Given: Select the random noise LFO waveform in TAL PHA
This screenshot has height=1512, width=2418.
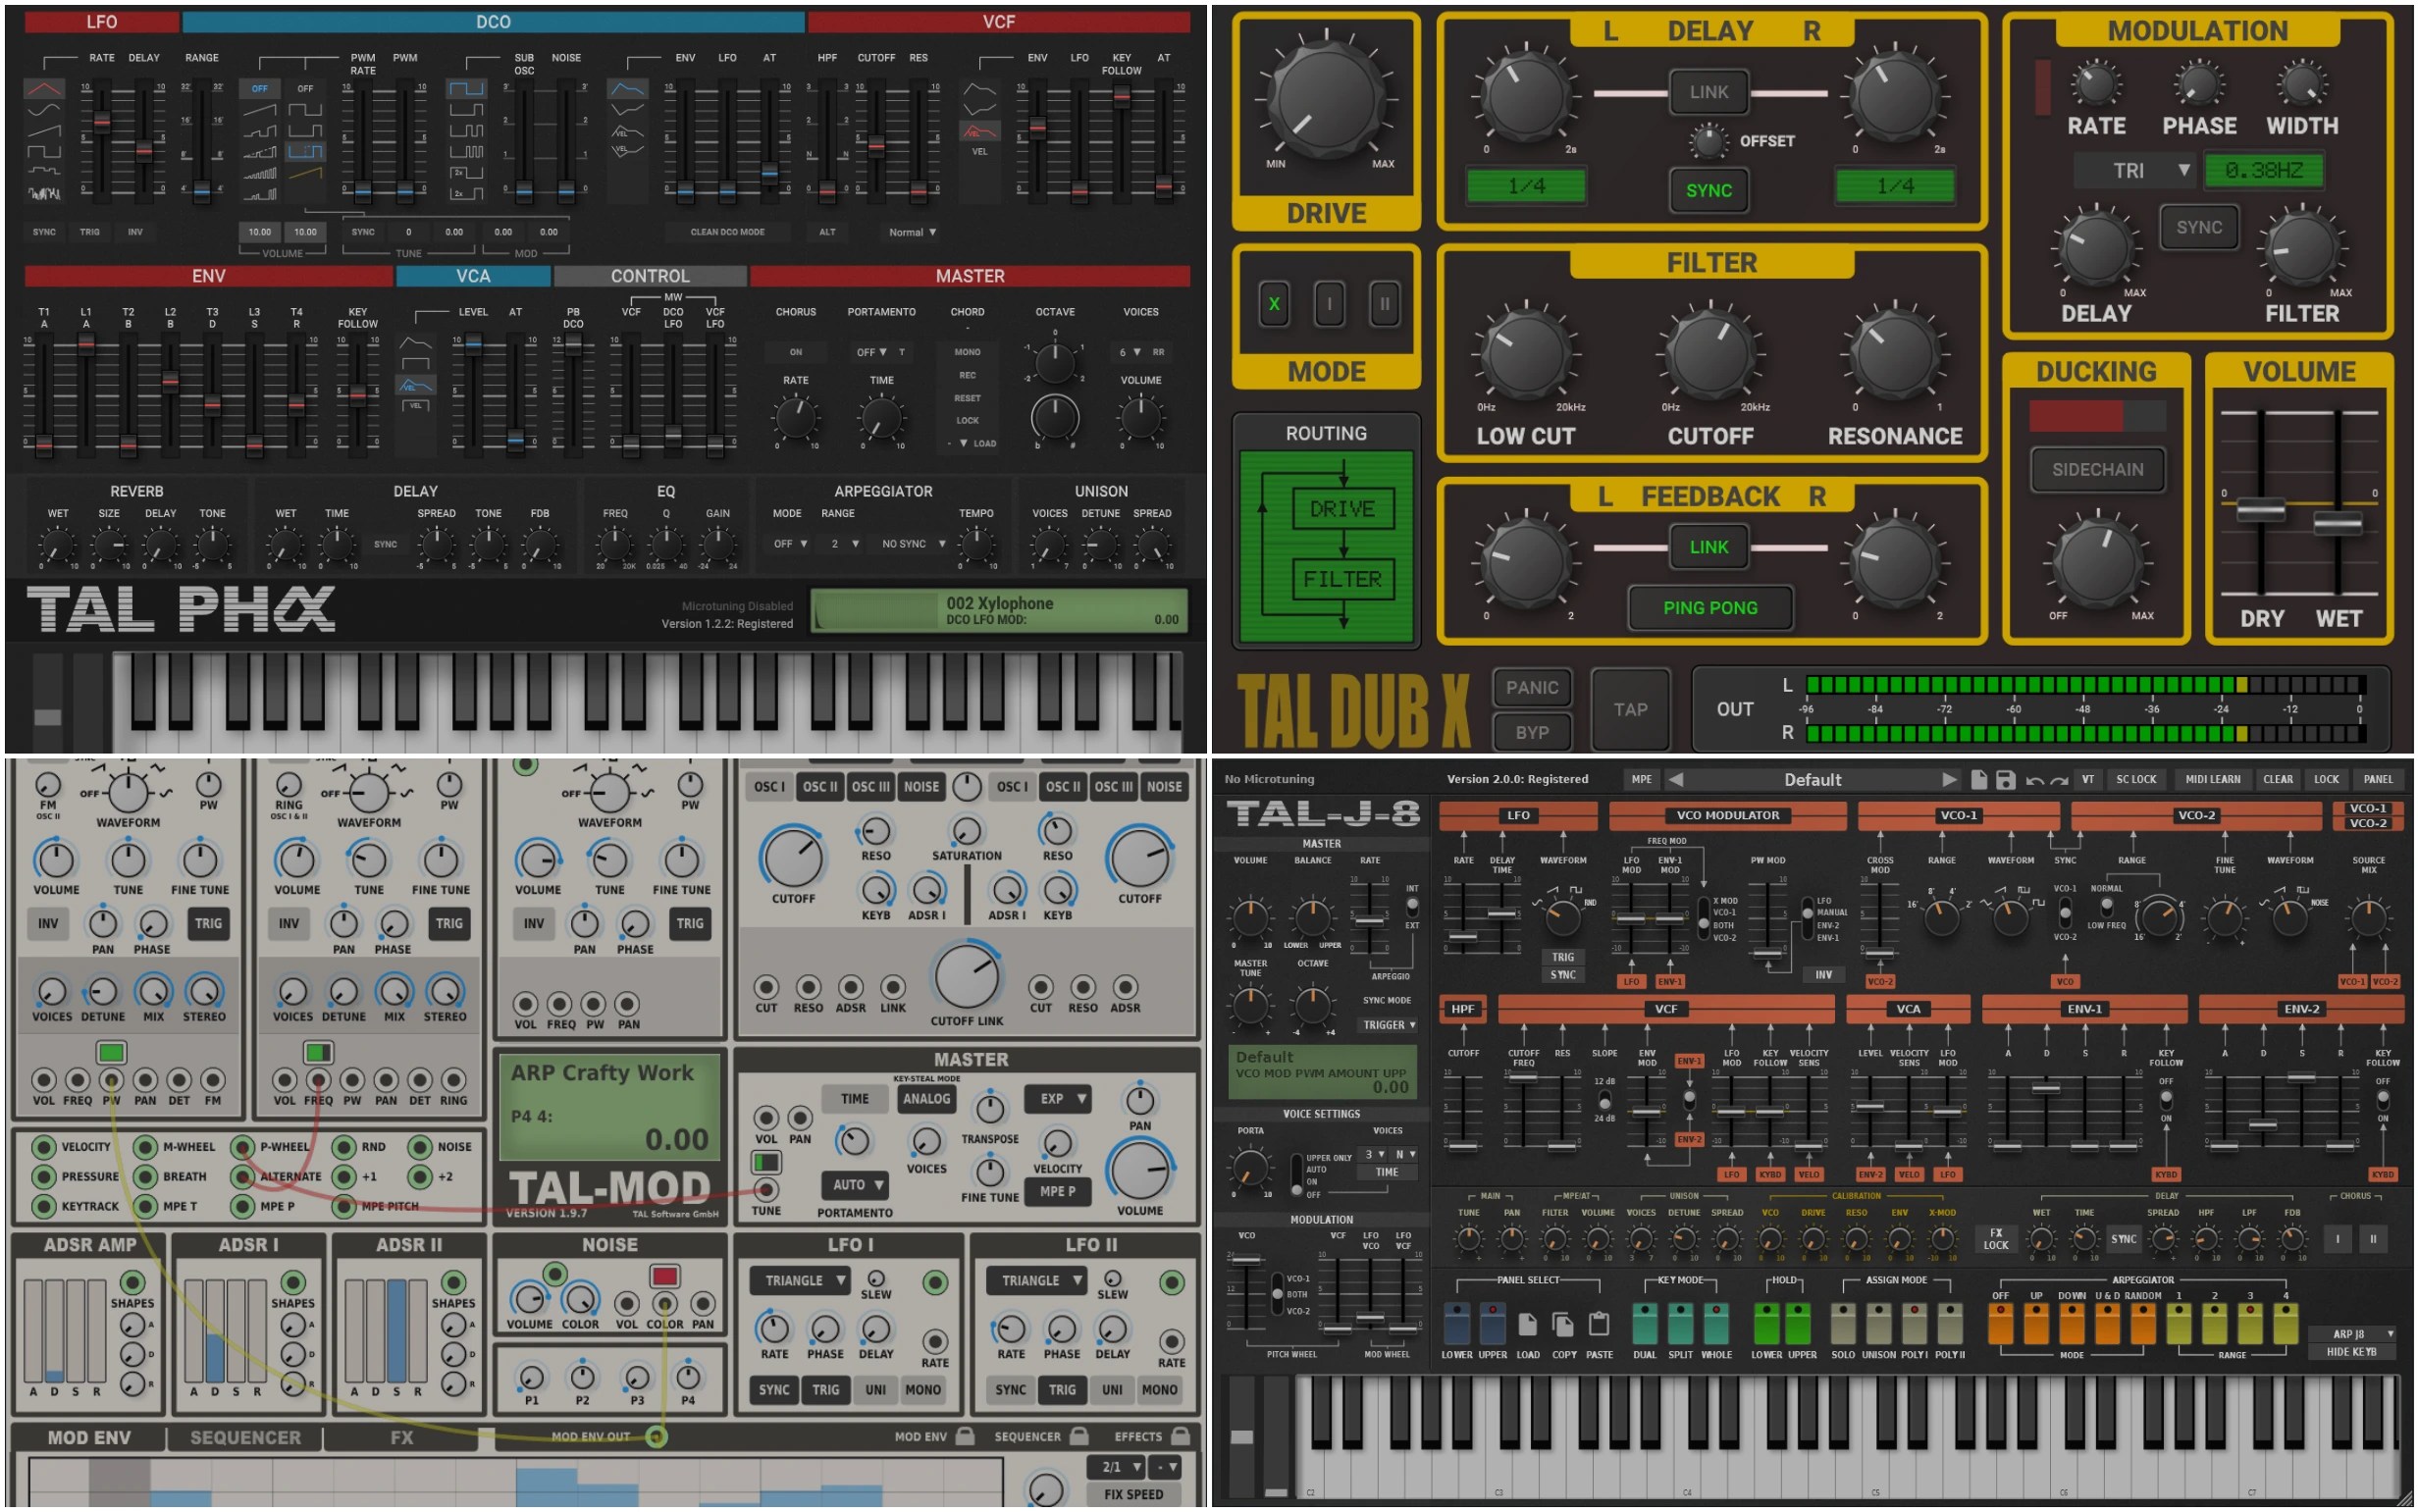Looking at the screenshot, I should [x=43, y=192].
